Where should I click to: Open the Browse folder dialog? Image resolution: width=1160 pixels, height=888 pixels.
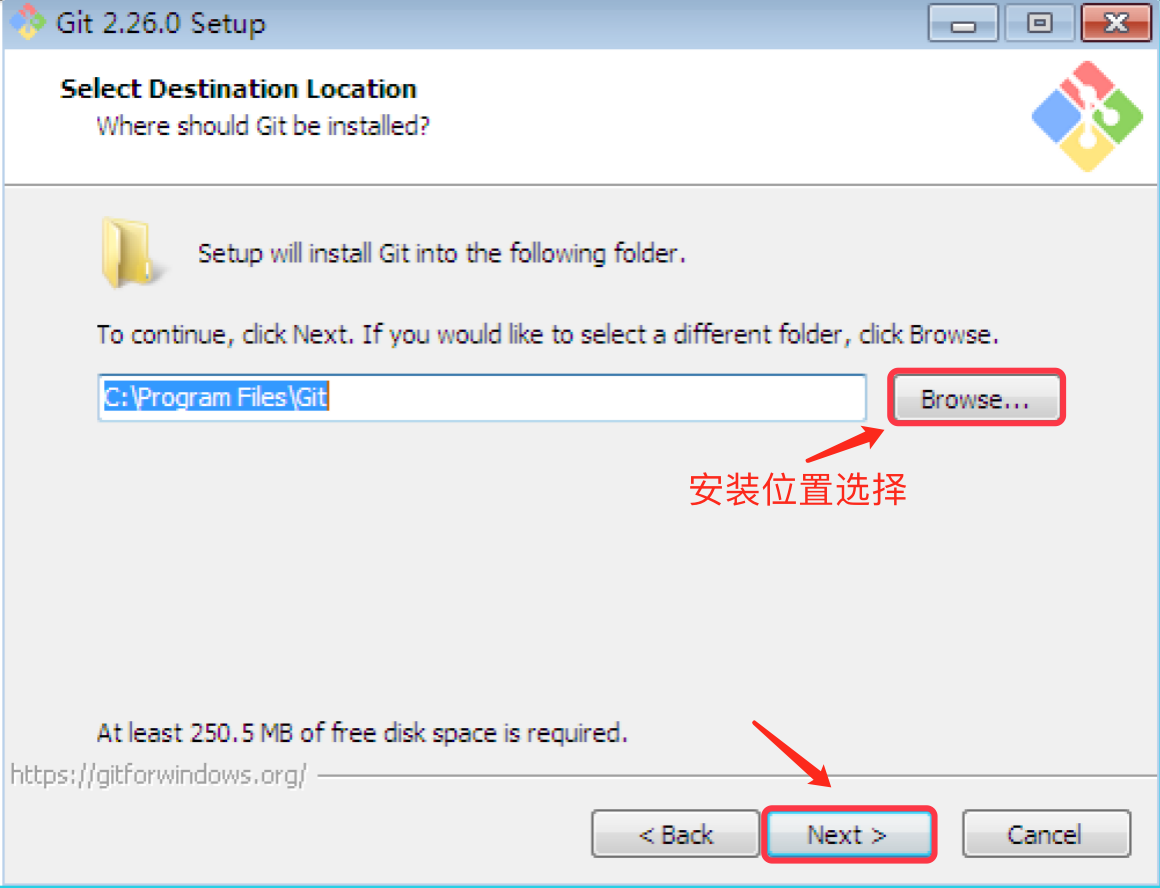tap(975, 398)
